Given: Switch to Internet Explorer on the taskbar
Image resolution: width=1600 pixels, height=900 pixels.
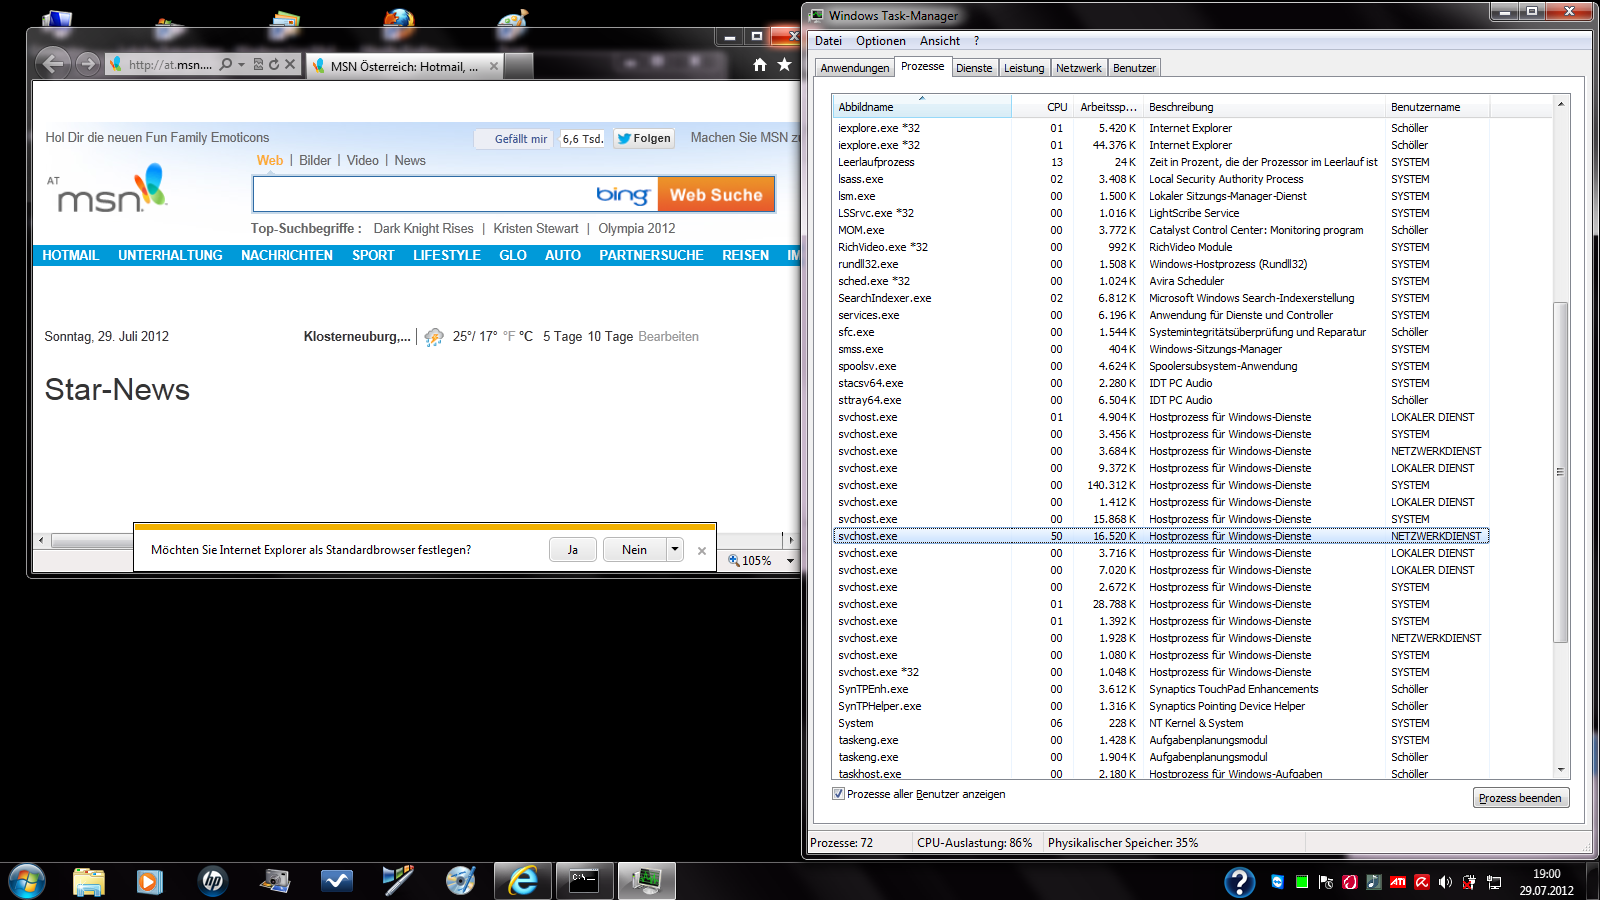Looking at the screenshot, I should click(523, 881).
